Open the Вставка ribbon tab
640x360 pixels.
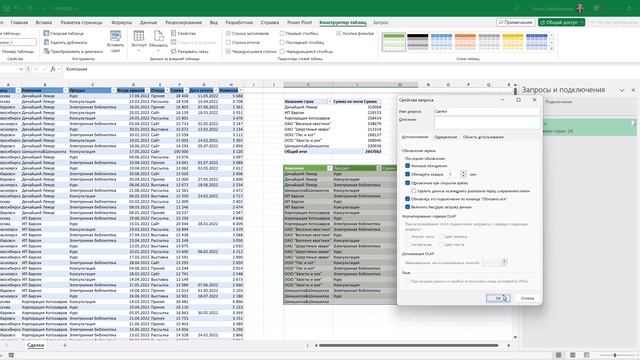tap(44, 22)
